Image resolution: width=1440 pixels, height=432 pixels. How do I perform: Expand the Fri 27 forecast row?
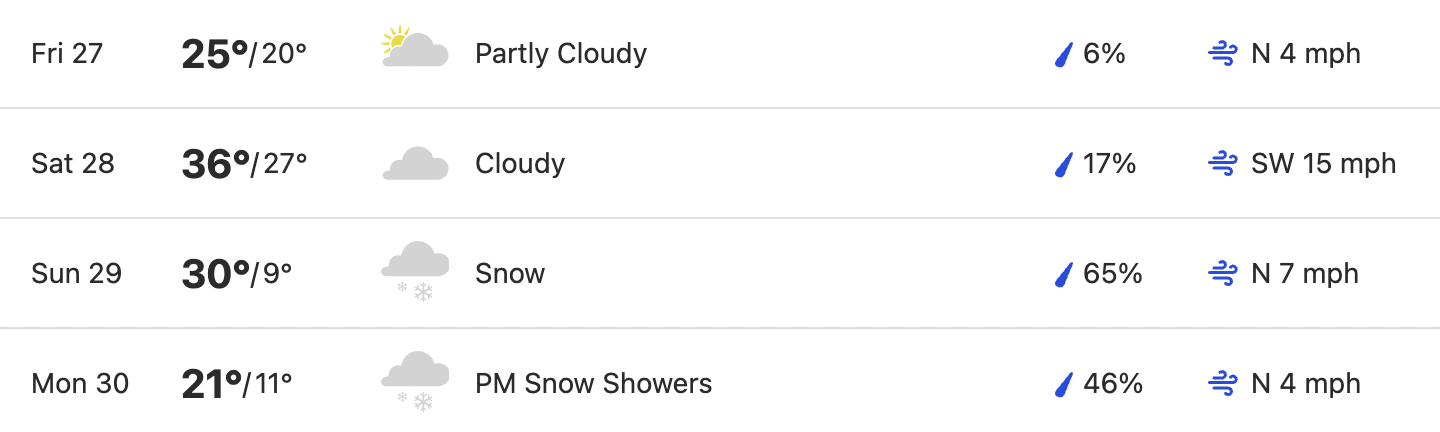[x=720, y=54]
